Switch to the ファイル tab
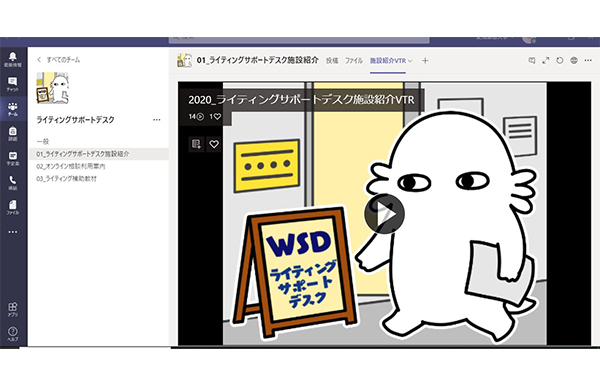 (x=354, y=60)
